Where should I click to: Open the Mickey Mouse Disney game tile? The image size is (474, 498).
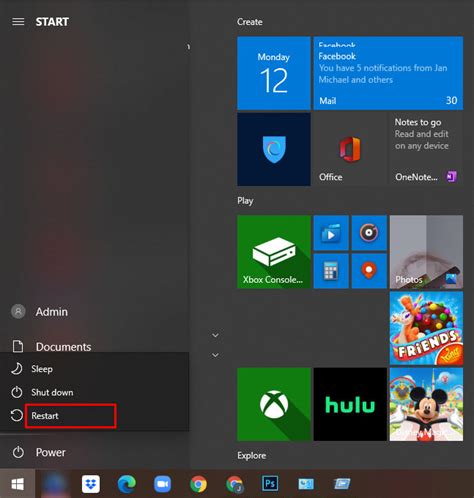426,404
